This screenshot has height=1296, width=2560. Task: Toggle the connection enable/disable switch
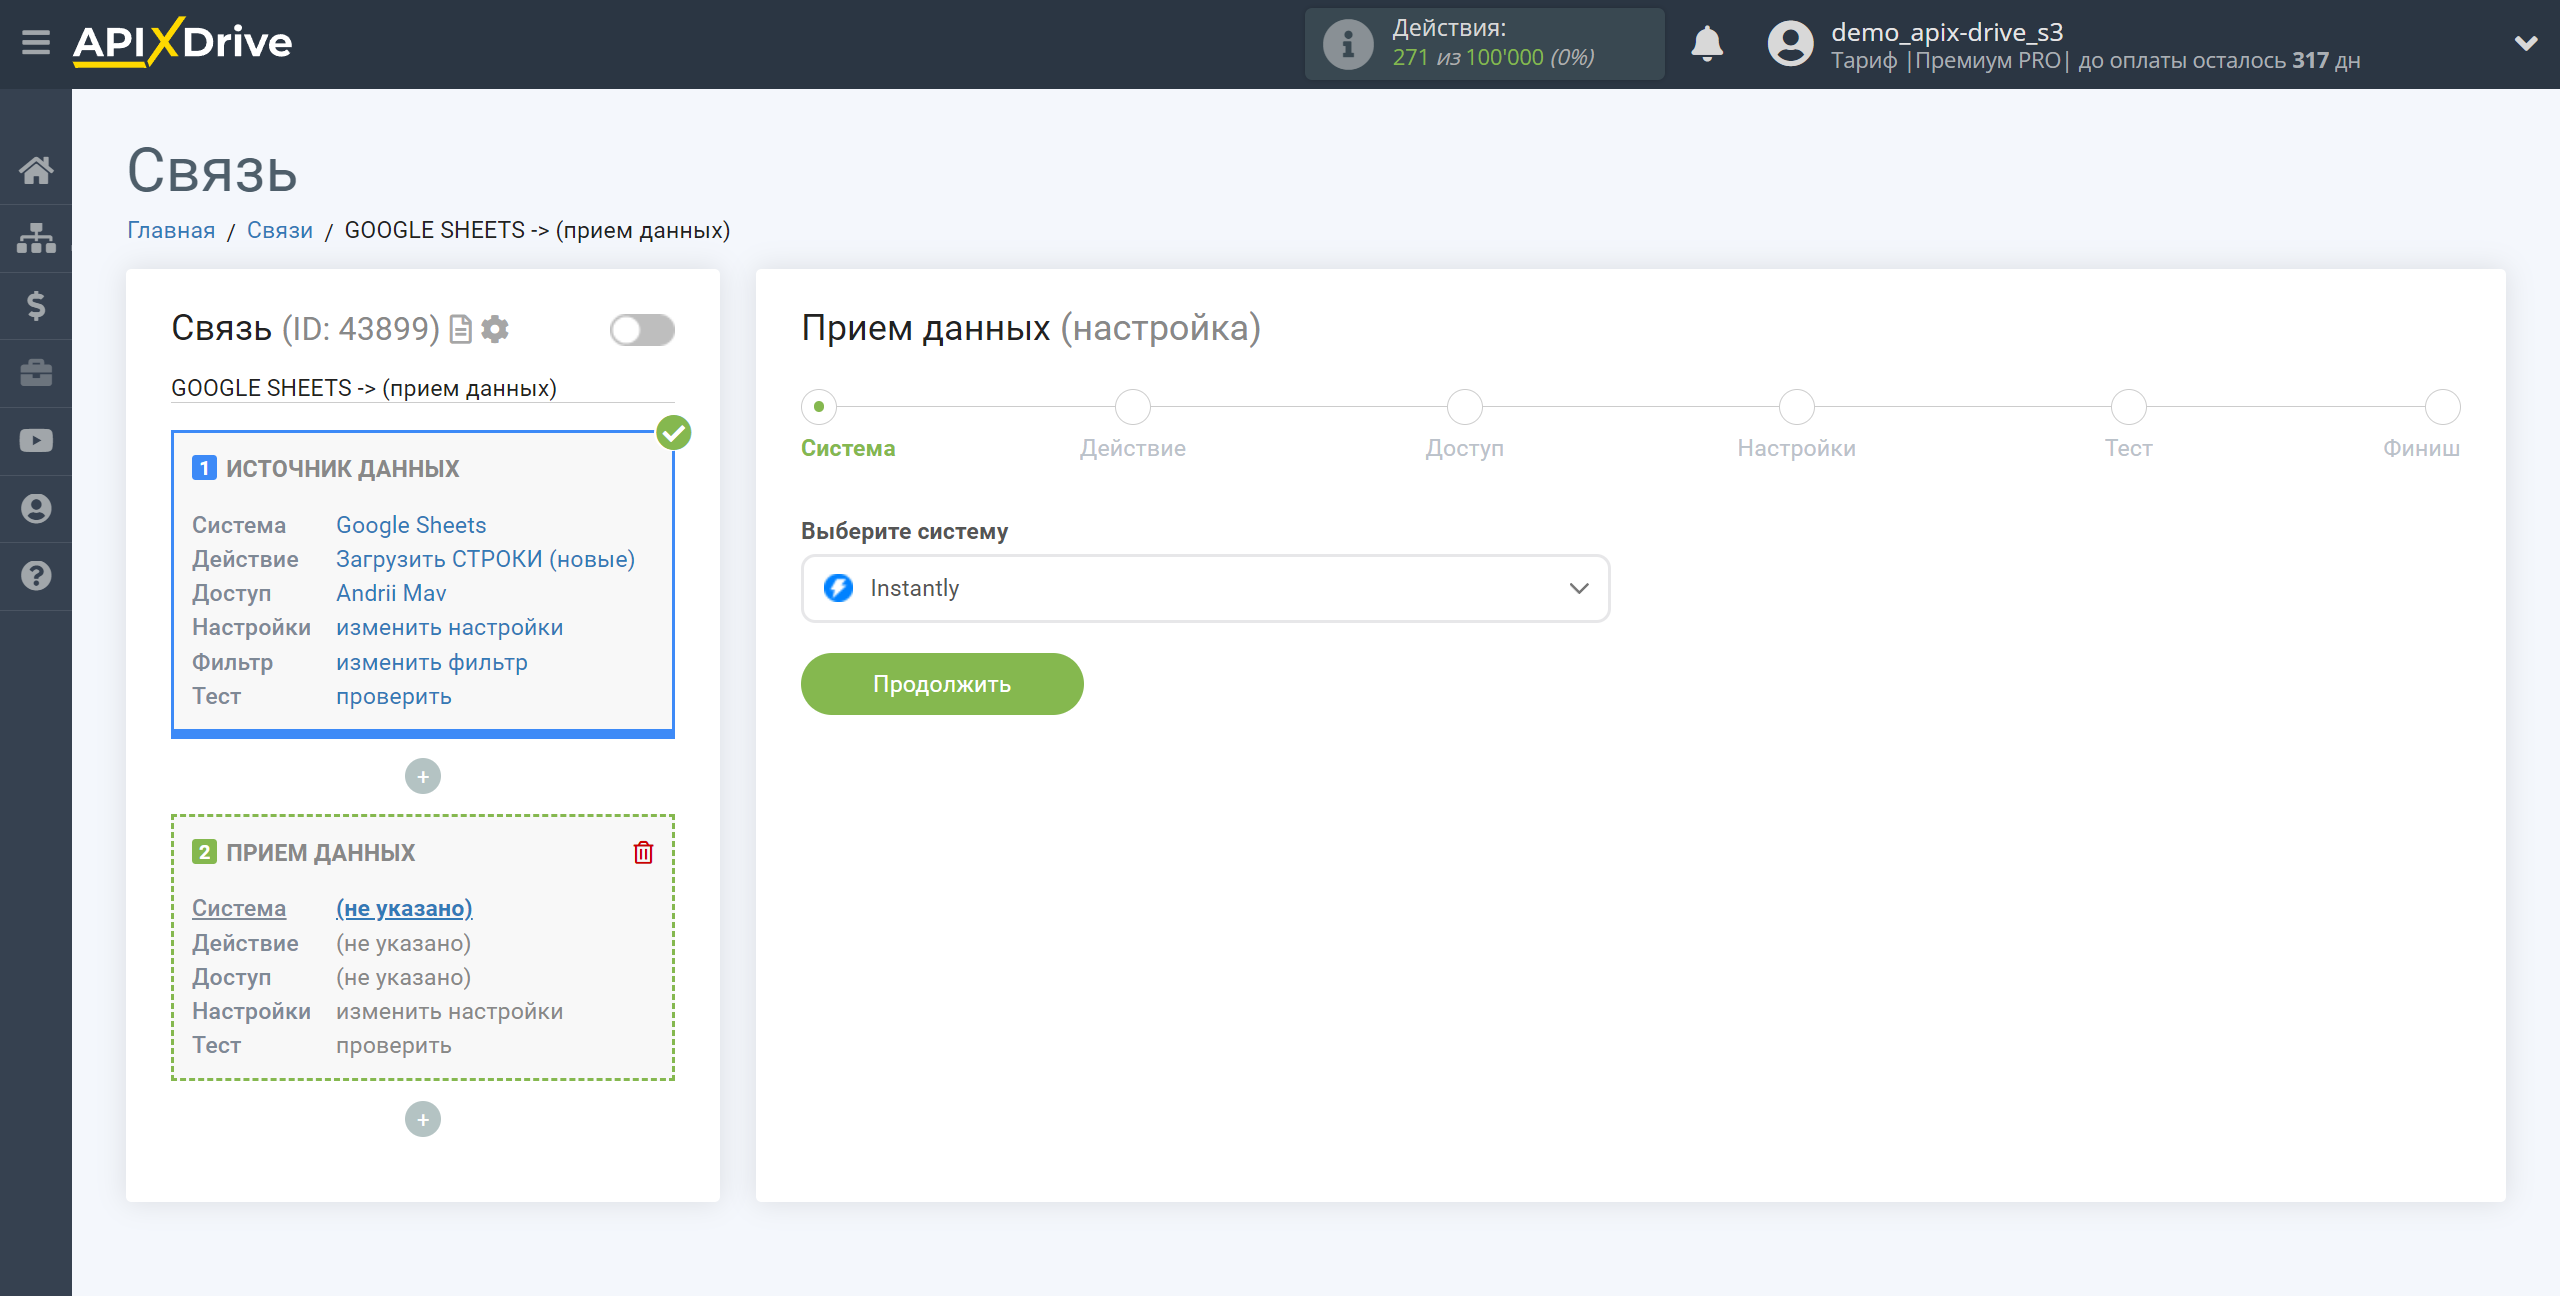point(643,329)
